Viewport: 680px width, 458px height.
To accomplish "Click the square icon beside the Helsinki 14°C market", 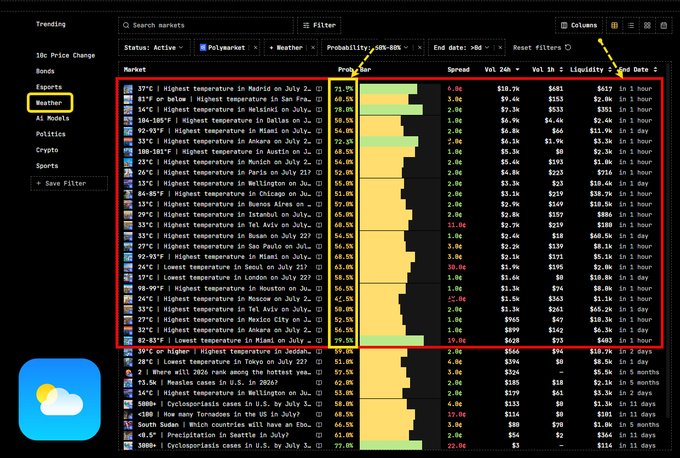I will click(319, 110).
